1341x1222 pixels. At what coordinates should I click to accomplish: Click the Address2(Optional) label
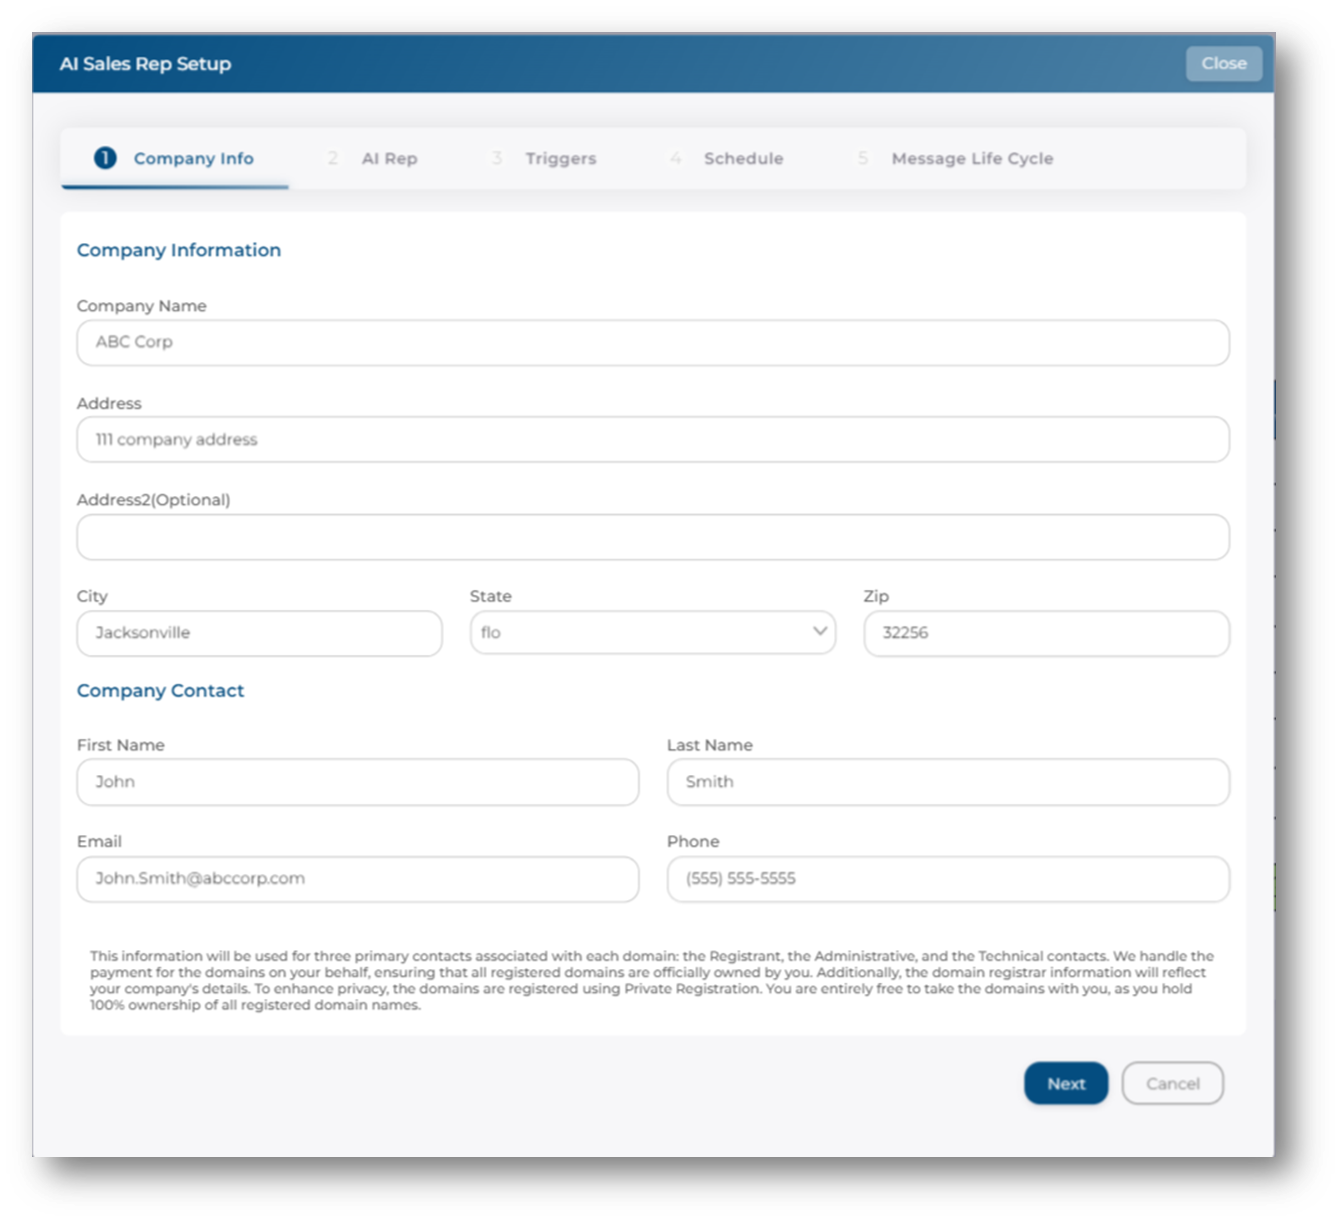153,499
